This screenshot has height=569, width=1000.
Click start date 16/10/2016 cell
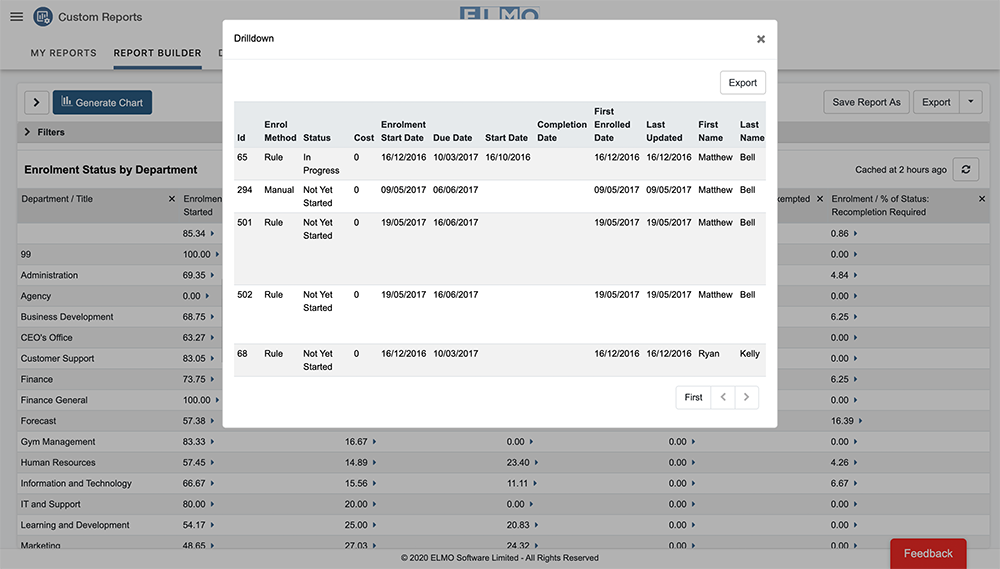coord(508,157)
